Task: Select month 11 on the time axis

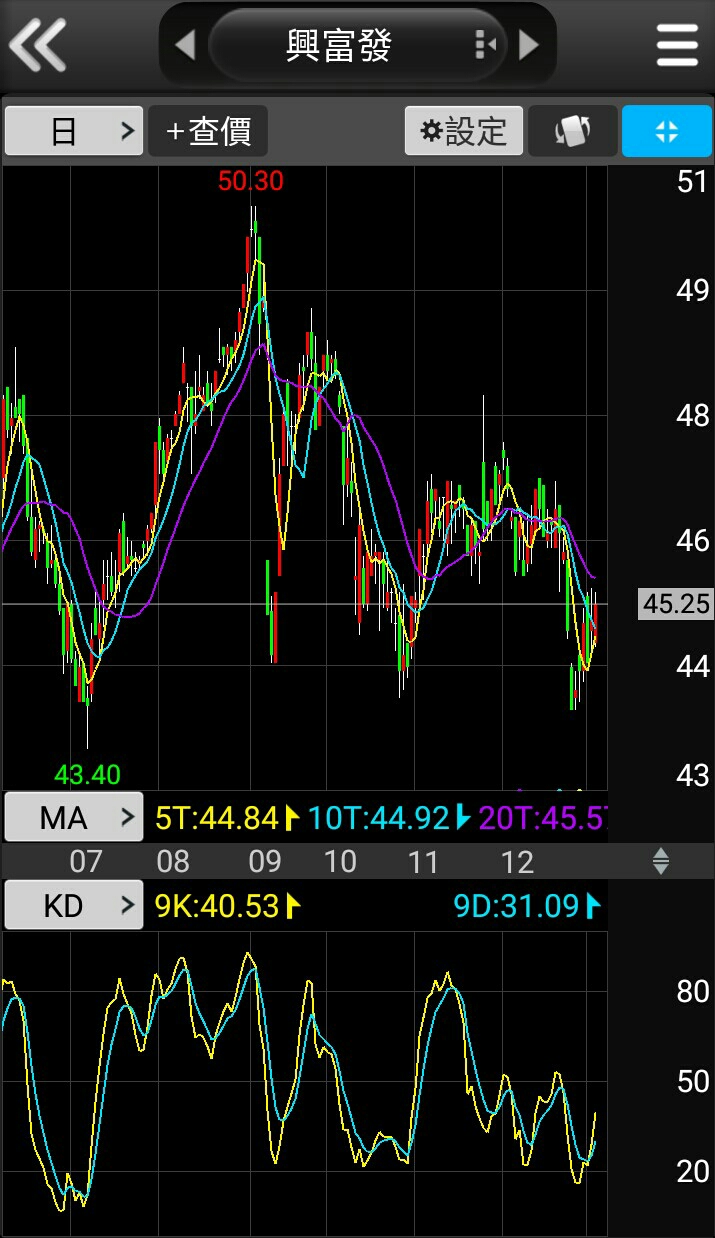Action: [x=424, y=861]
